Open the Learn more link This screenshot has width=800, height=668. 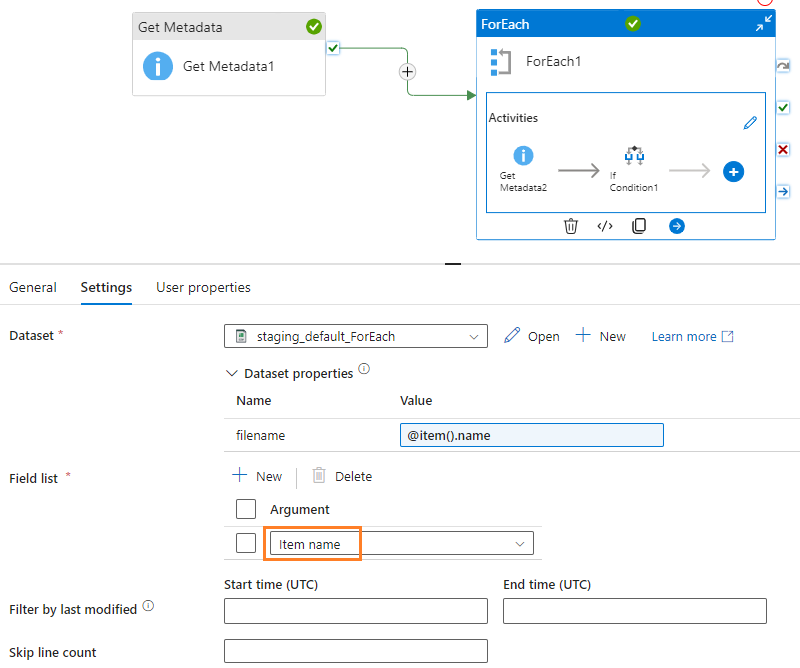[x=692, y=337]
